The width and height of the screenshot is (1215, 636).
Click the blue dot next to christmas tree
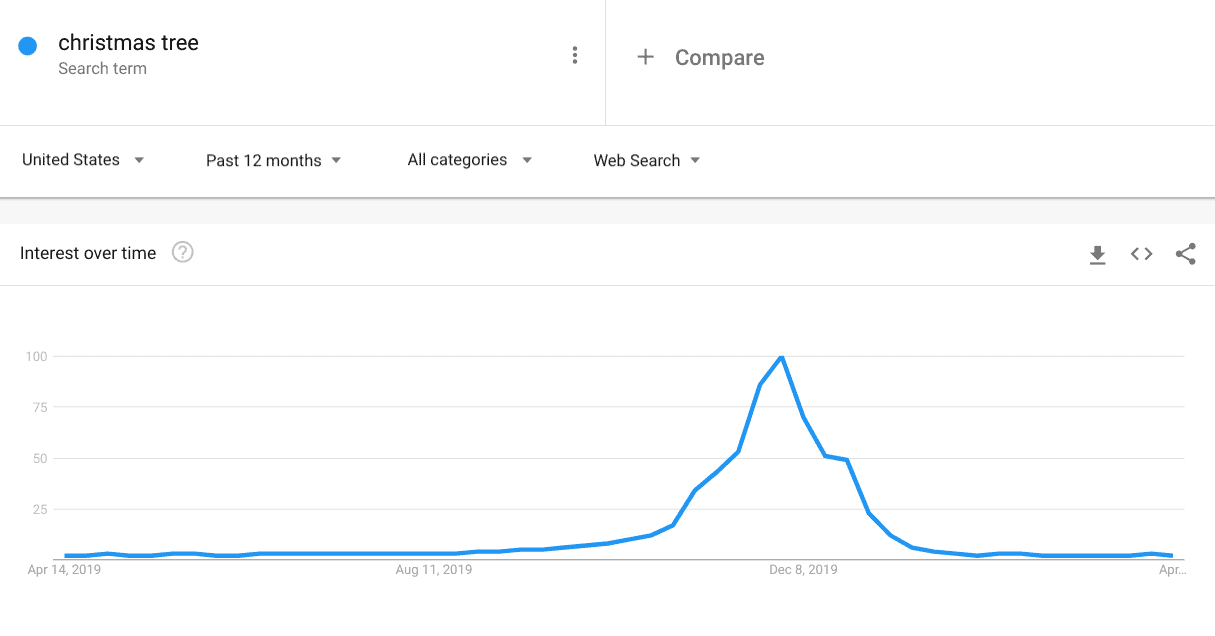28,45
